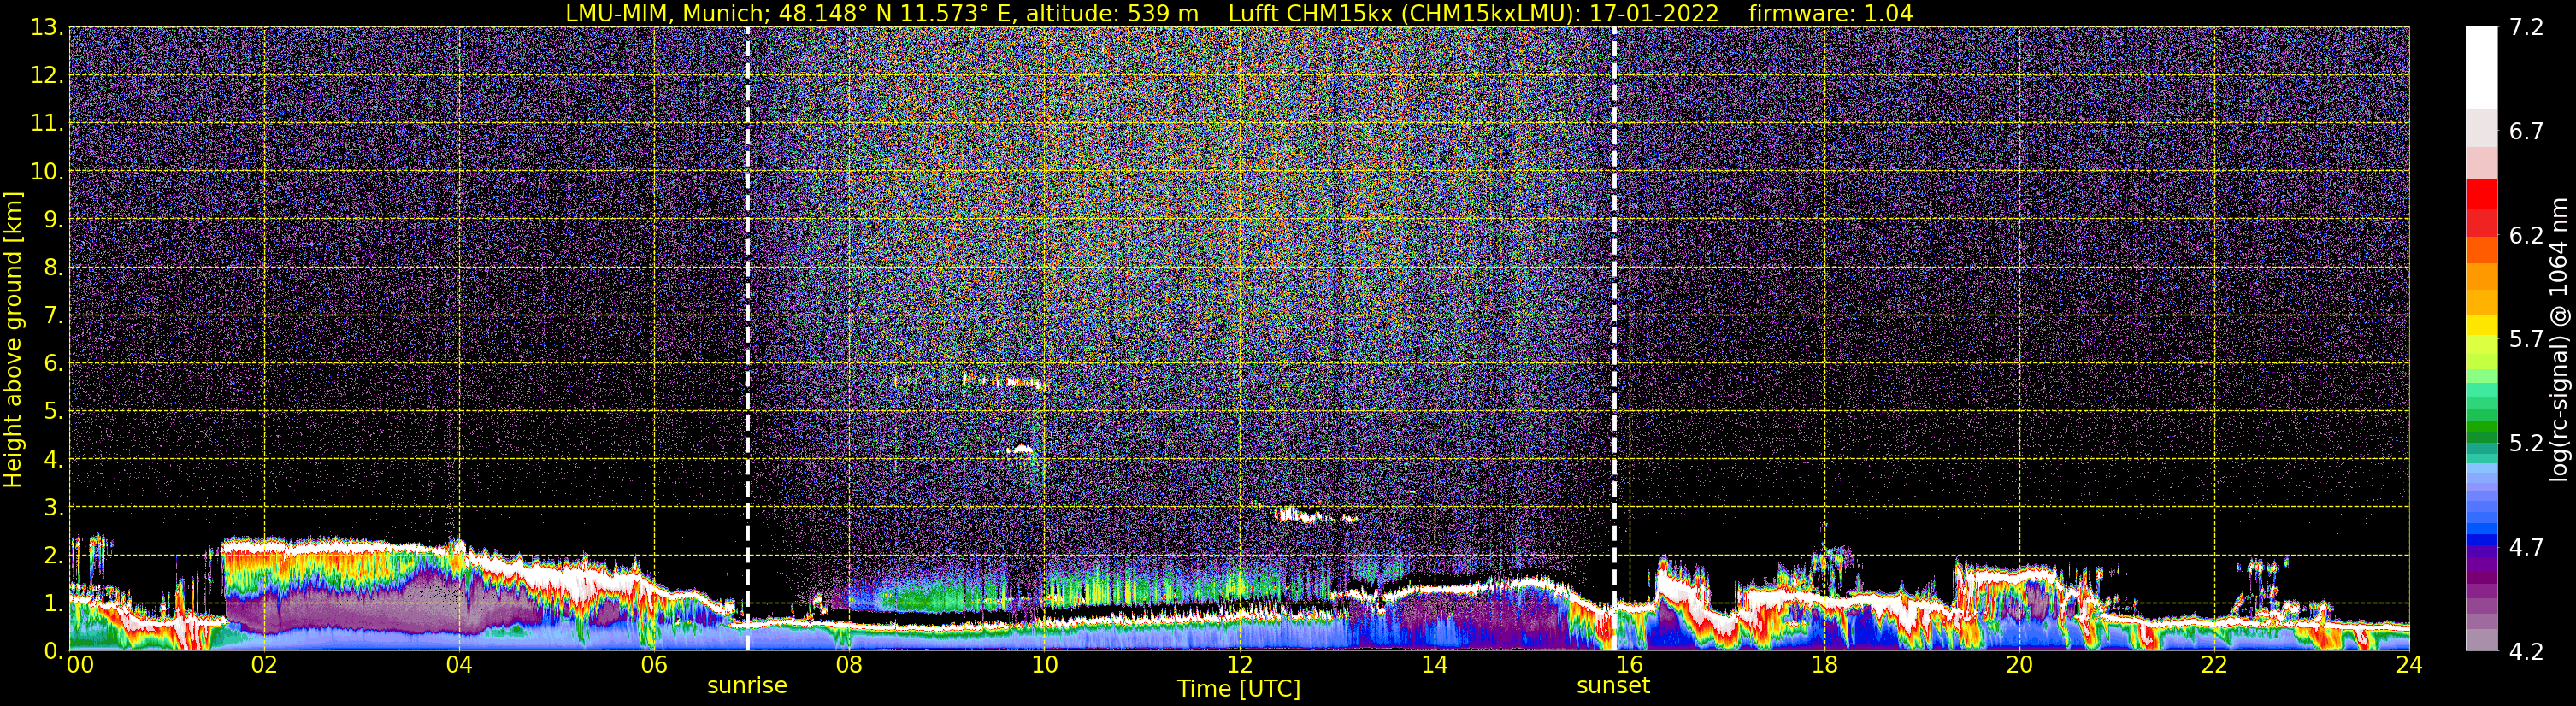Screen dimensions: 2576x706
Task: Click the 'sunrise' label below the time axis
Action: (747, 686)
